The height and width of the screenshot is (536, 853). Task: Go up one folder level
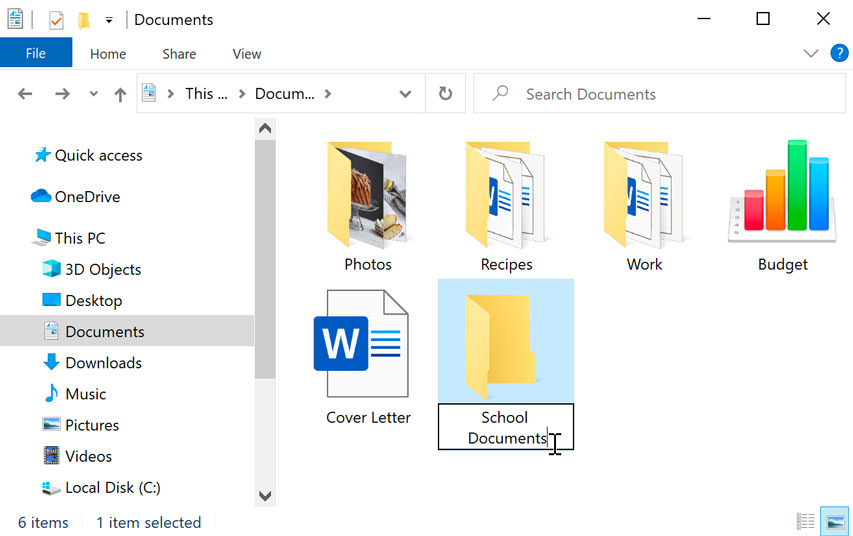pyautogui.click(x=120, y=94)
